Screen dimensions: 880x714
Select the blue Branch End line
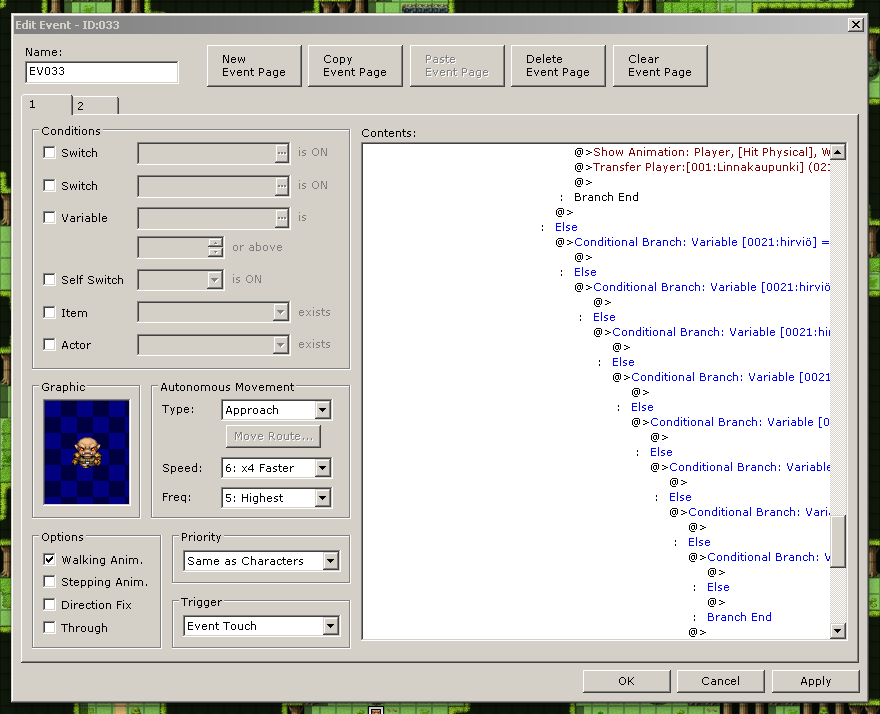coord(739,617)
